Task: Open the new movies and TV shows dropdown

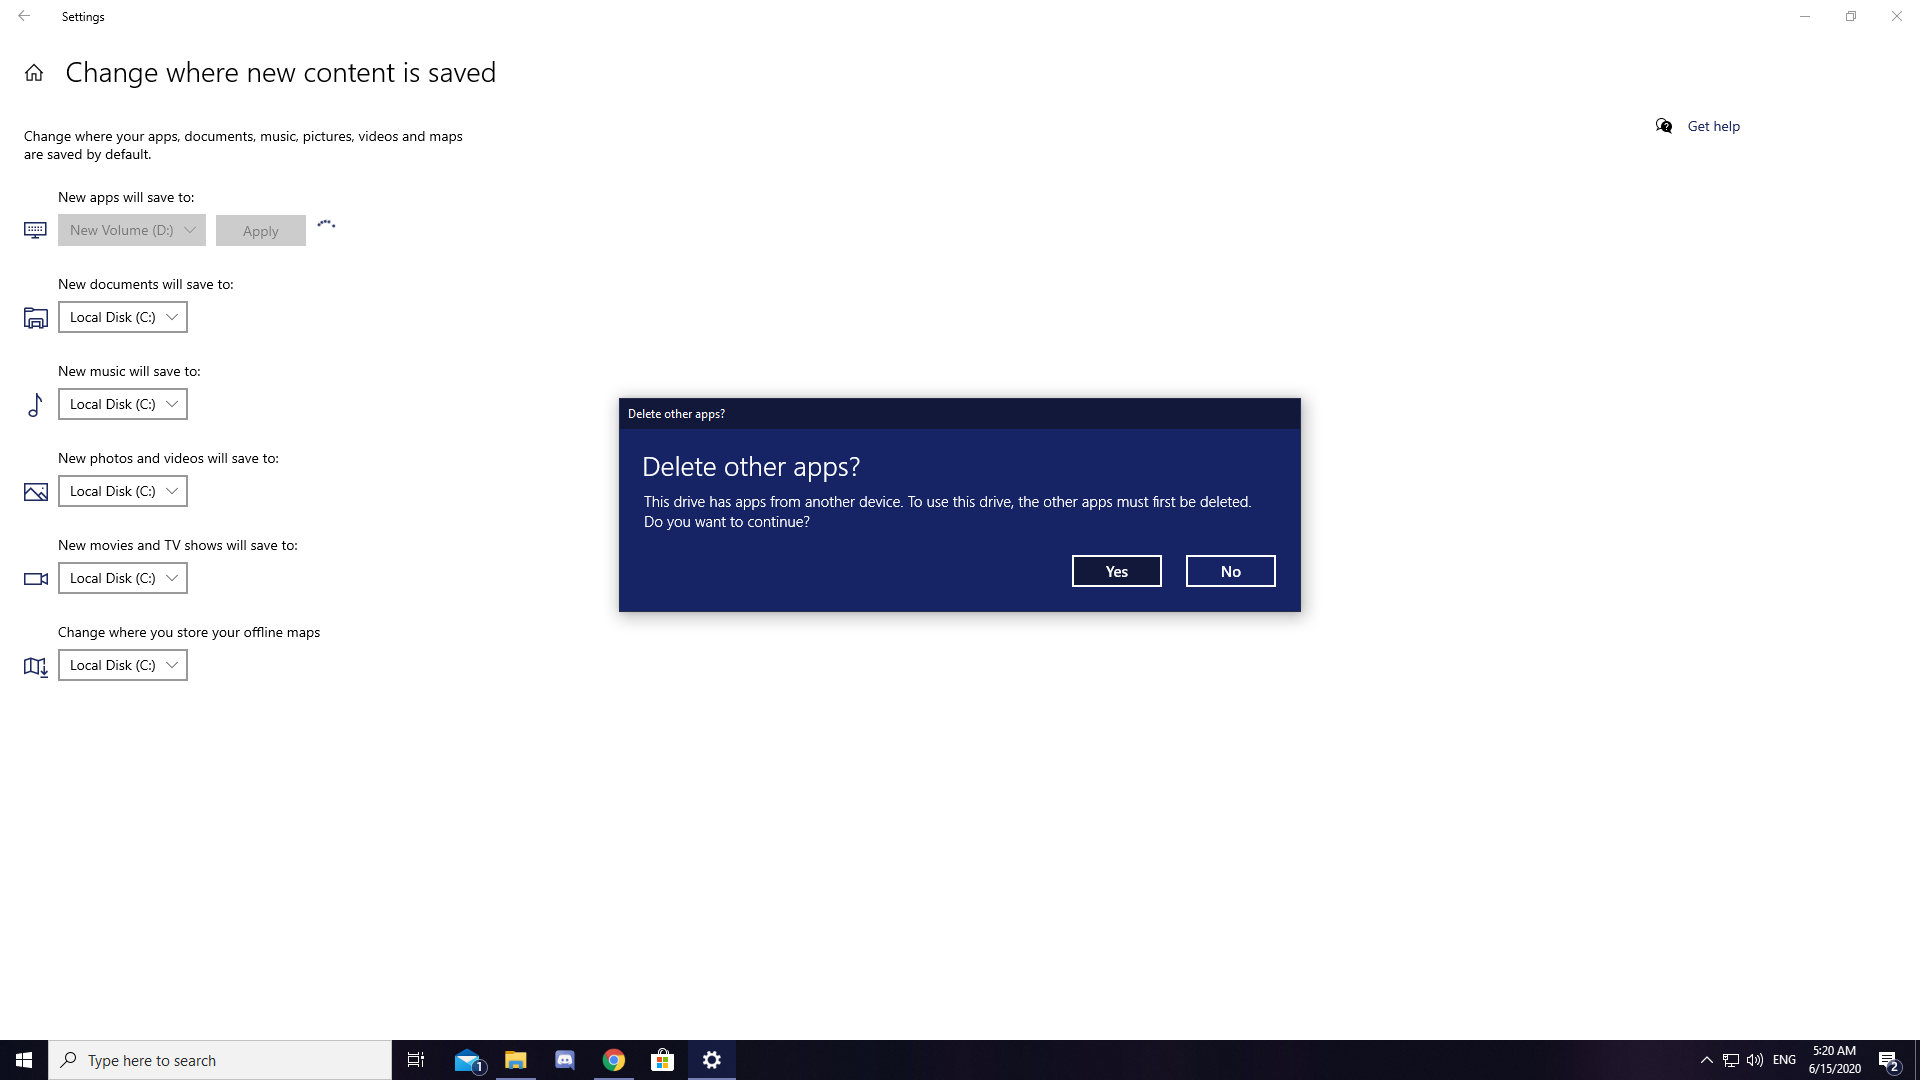Action: pos(123,578)
